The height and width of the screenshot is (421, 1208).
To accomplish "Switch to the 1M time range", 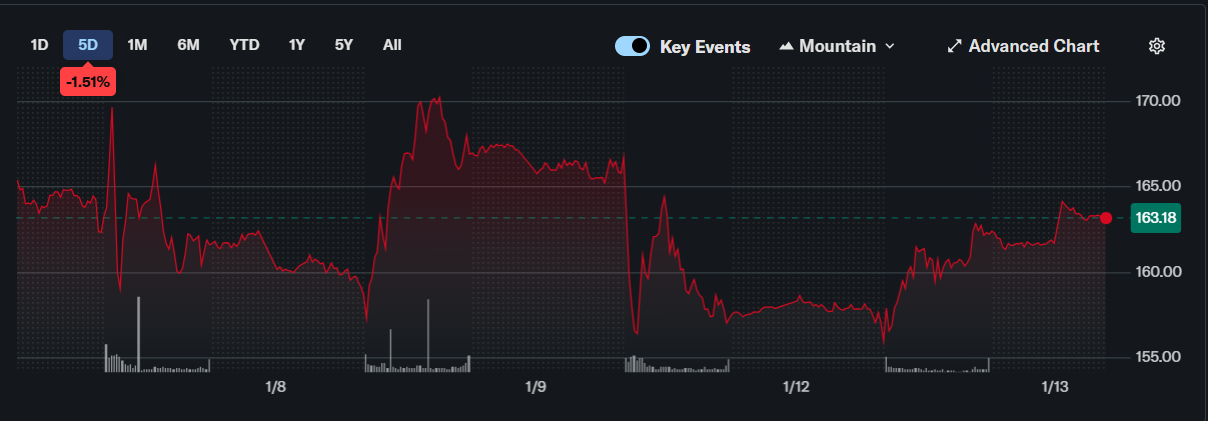I will point(138,45).
